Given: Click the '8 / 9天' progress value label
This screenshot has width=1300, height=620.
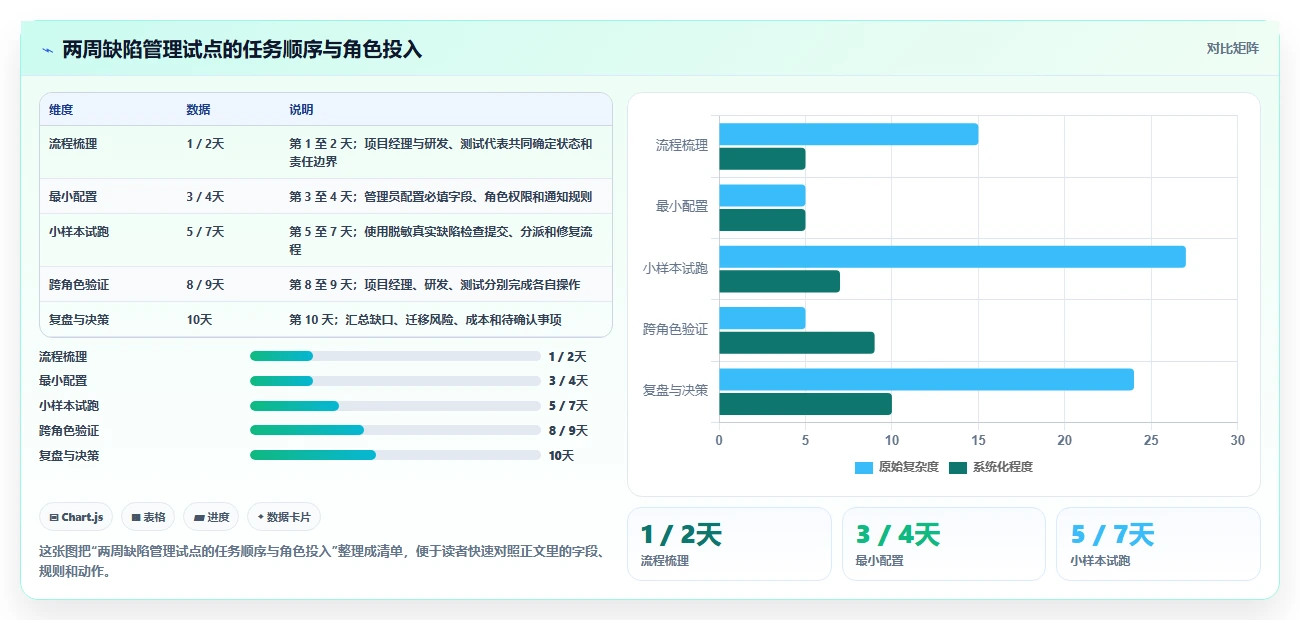Looking at the screenshot, I should click(568, 431).
